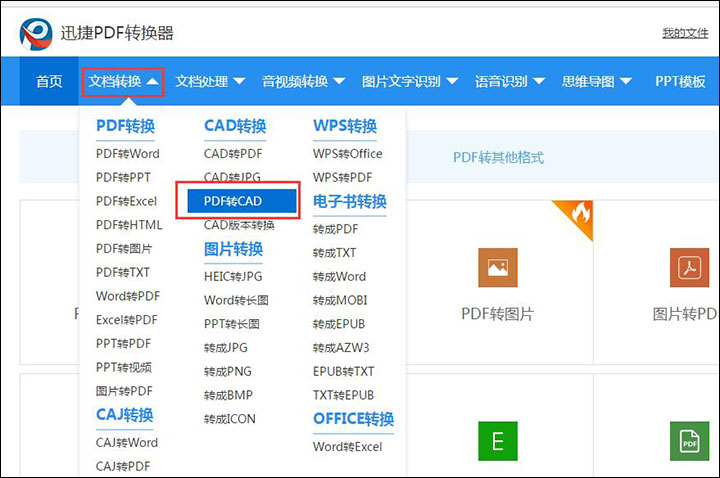
Task: Choose 转成BMP option
Action: pos(228,395)
